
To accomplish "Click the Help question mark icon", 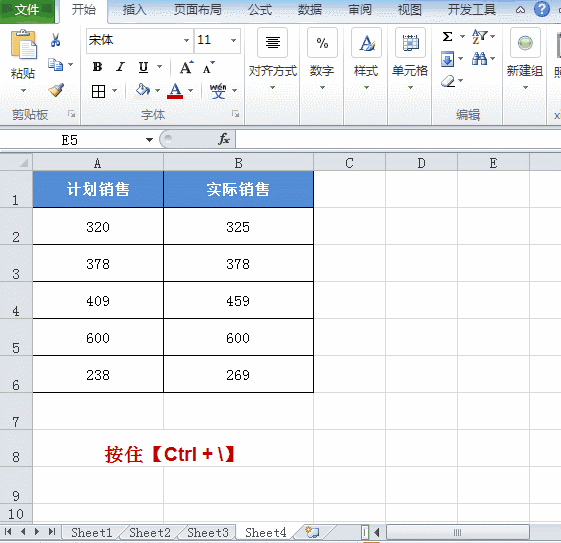I will 542,9.
